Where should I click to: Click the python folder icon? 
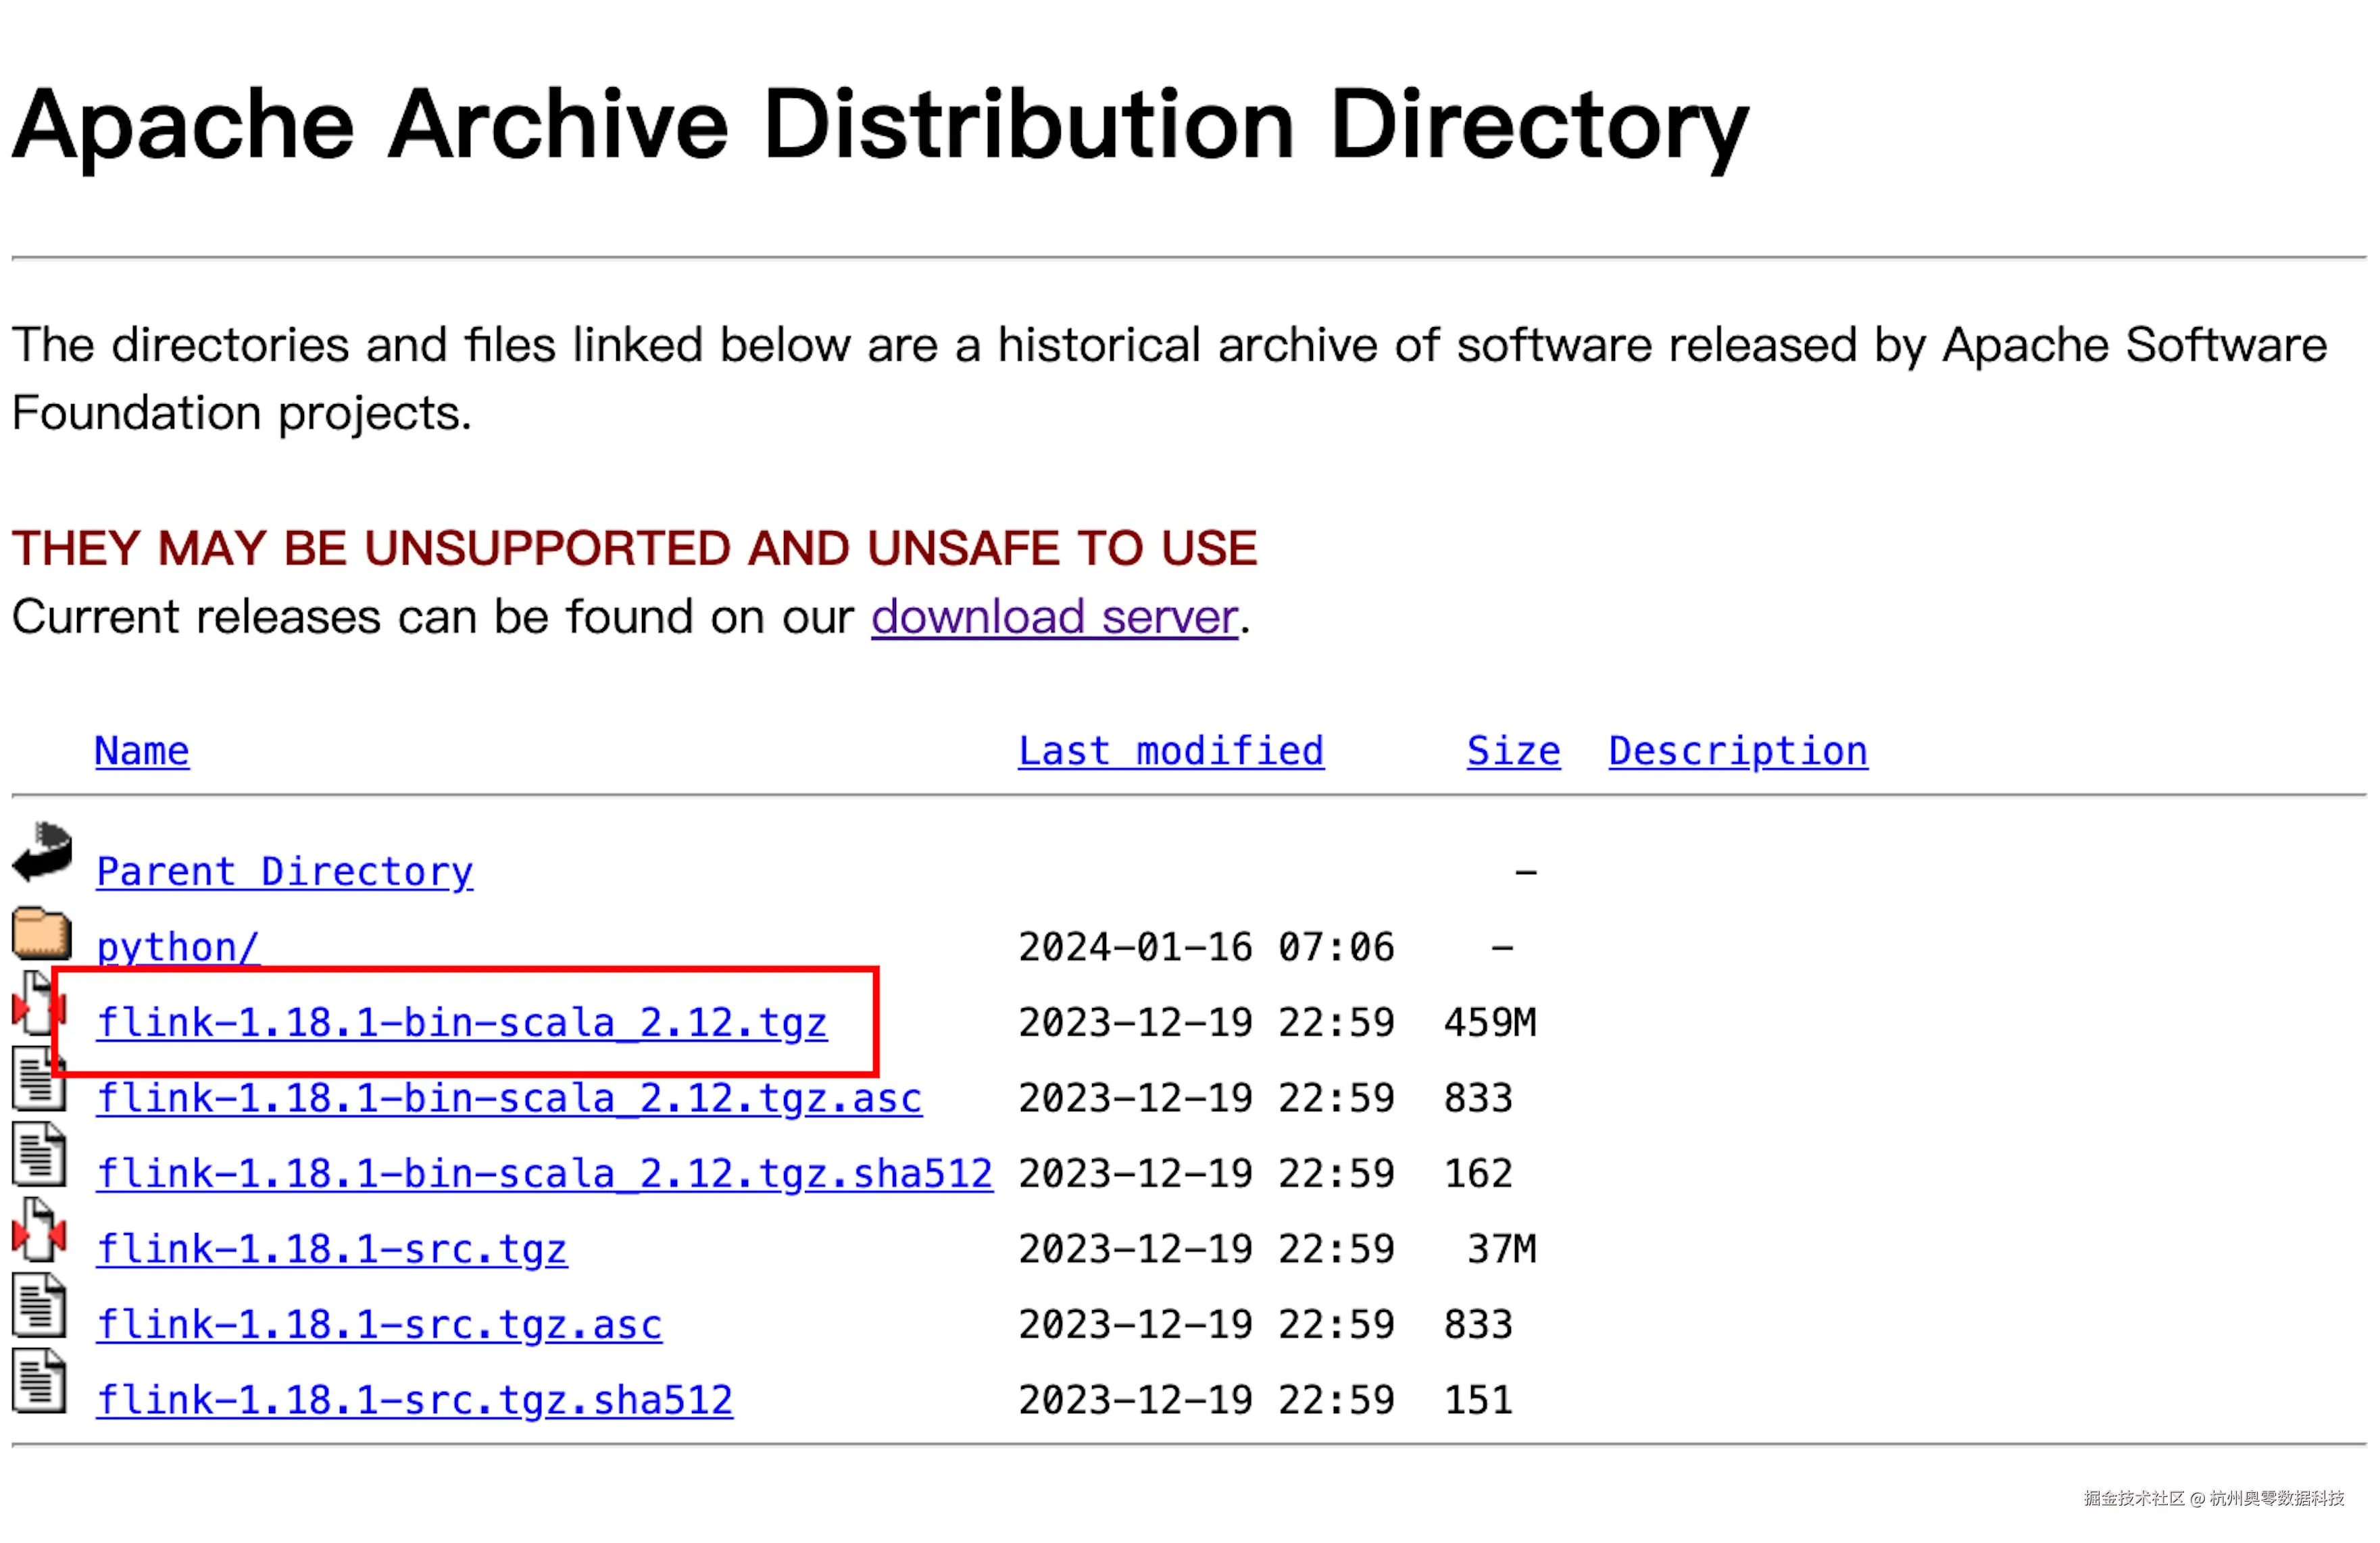point(42,933)
